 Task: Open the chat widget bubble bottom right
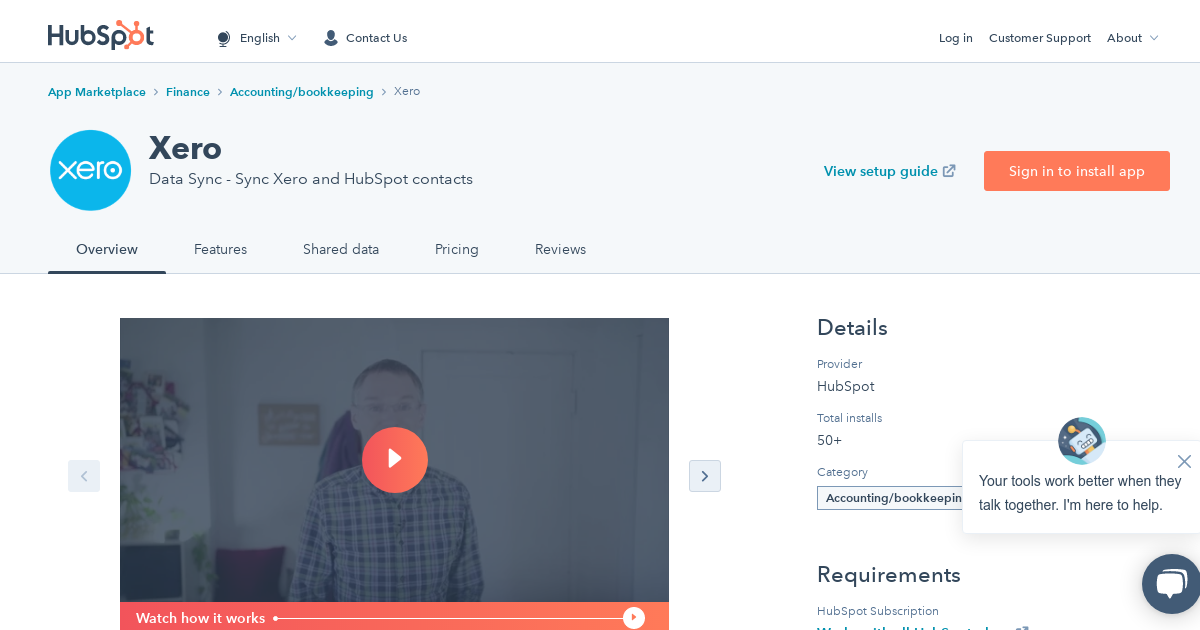[x=1170, y=584]
